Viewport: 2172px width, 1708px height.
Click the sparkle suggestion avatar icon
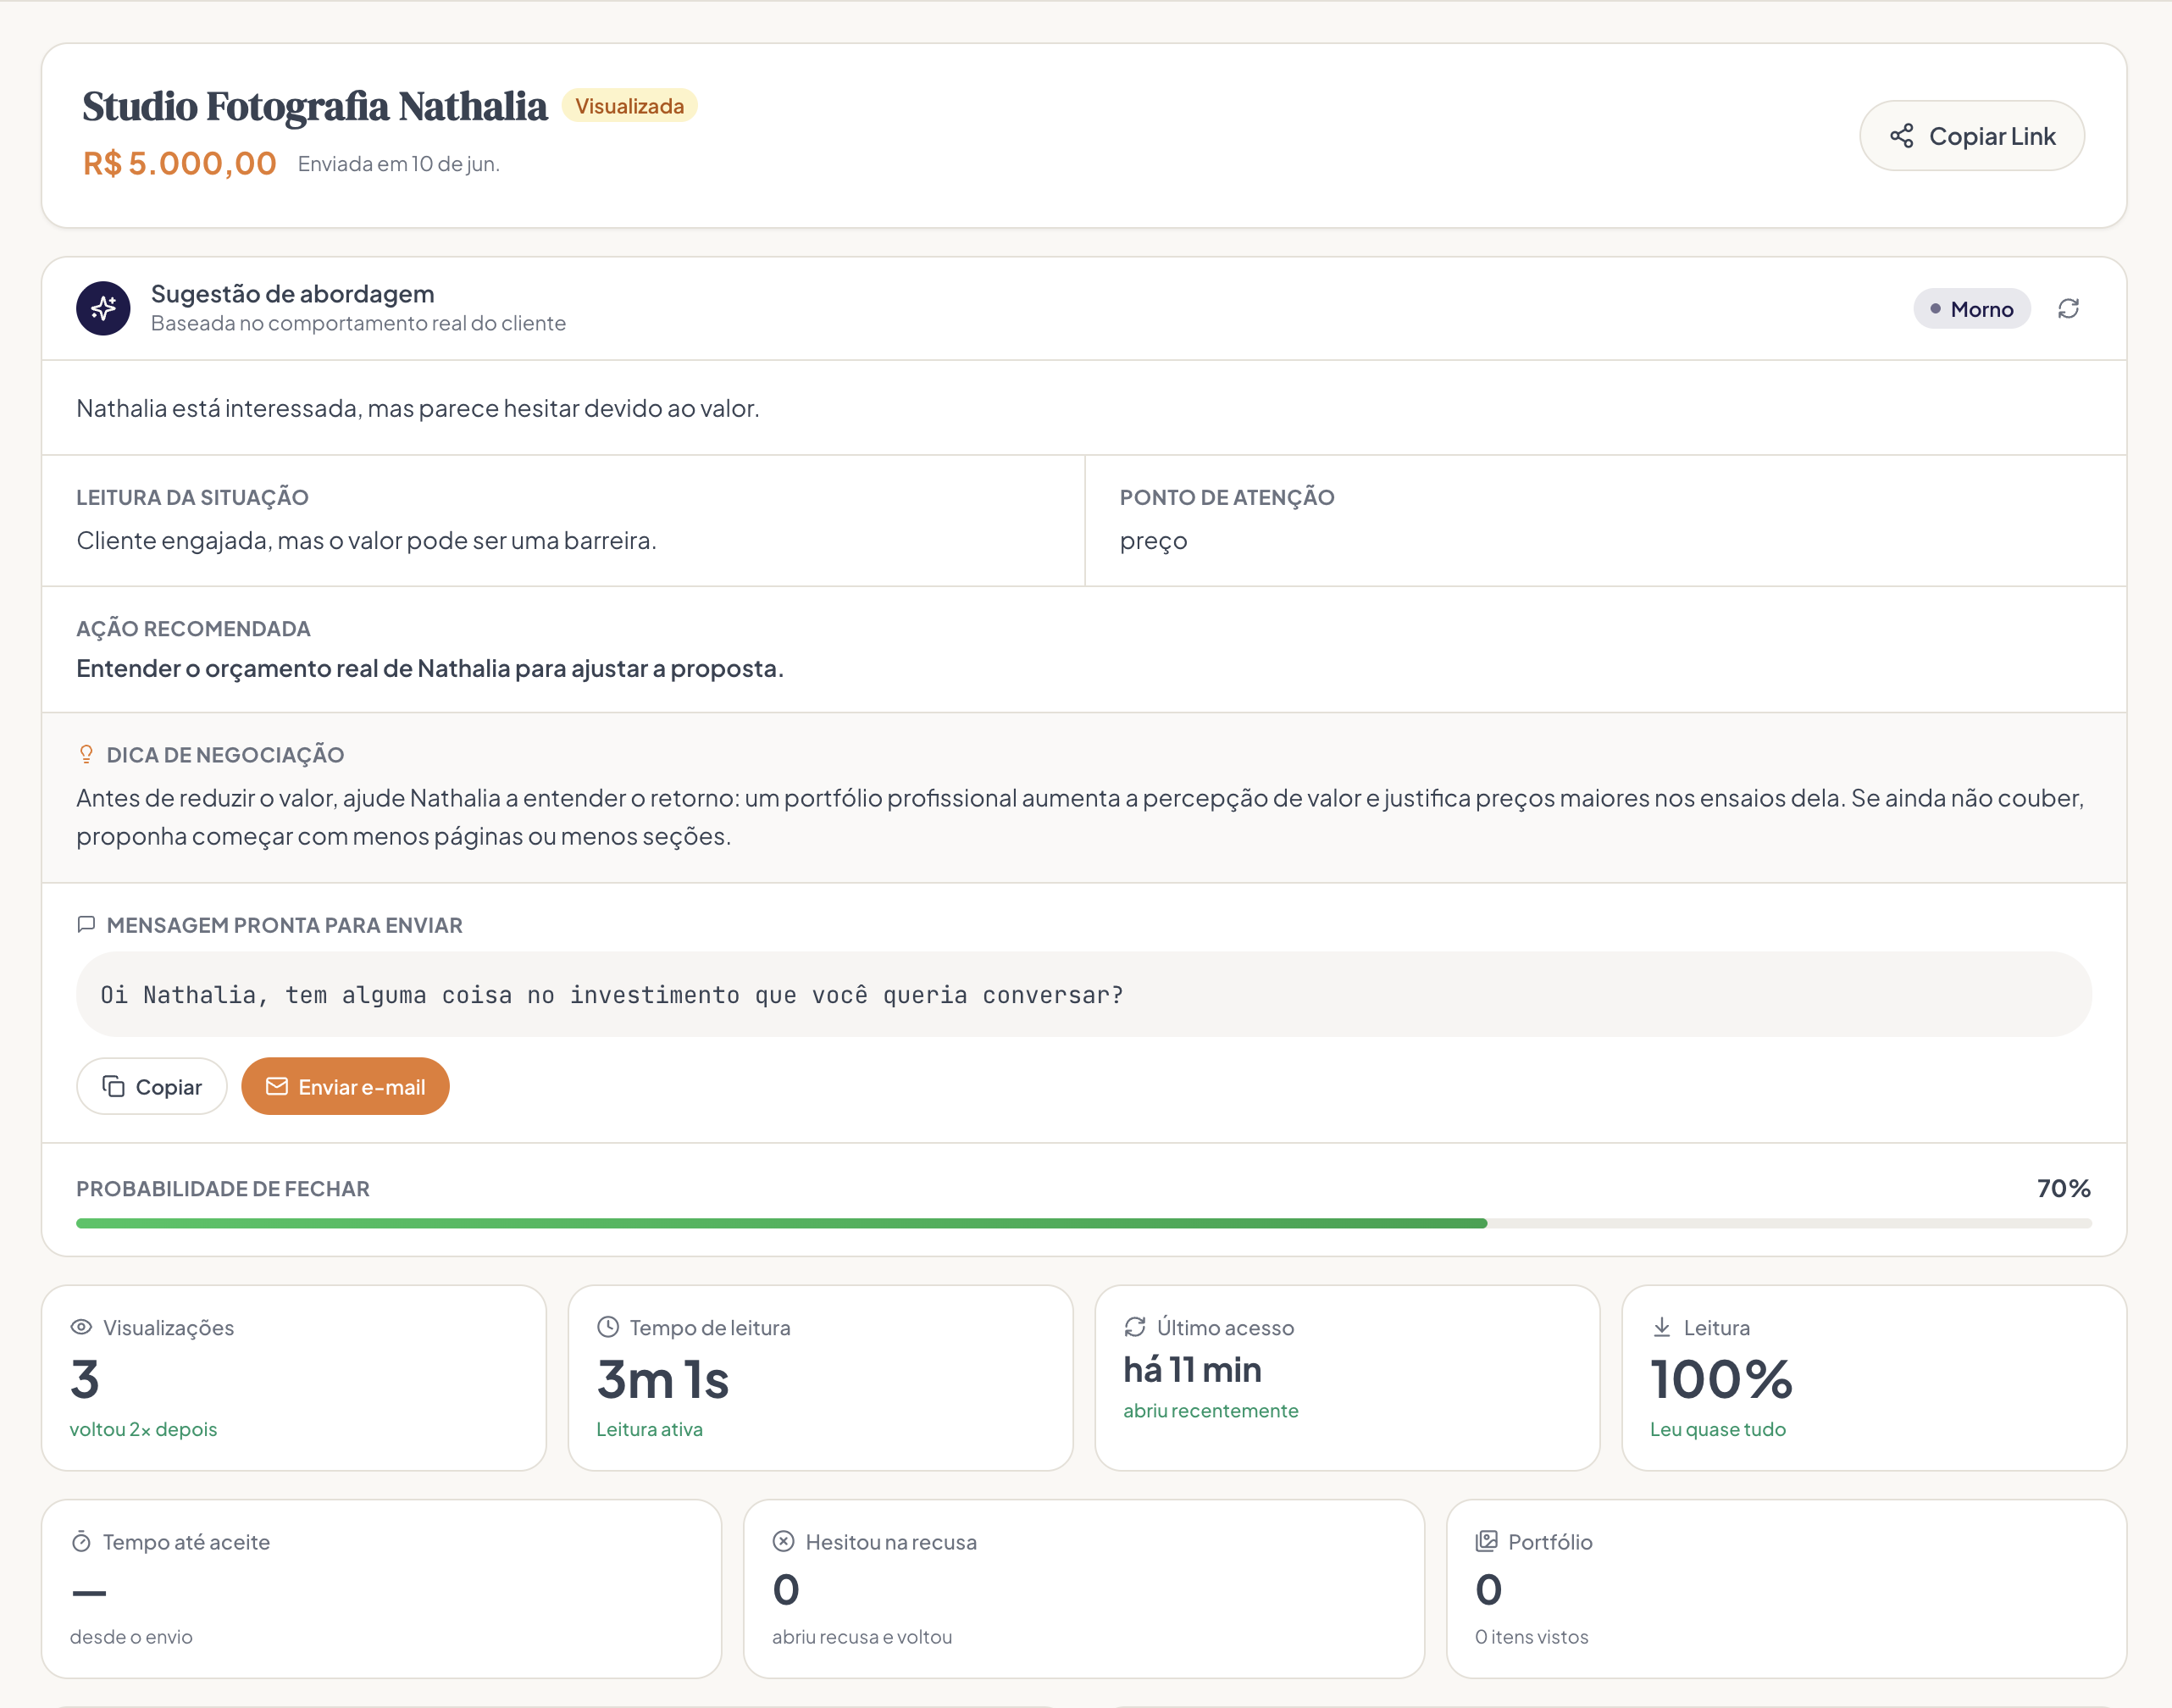pyautogui.click(x=103, y=308)
